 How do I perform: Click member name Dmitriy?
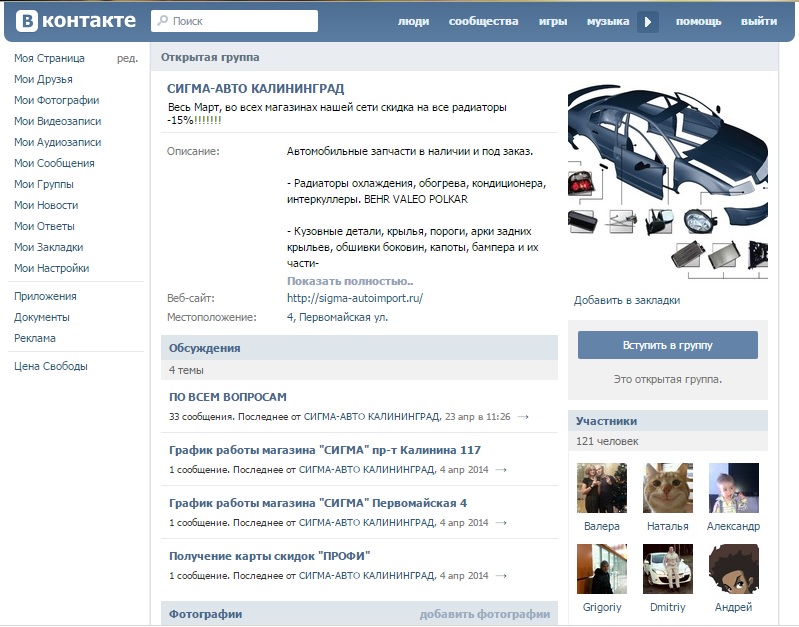point(668,607)
